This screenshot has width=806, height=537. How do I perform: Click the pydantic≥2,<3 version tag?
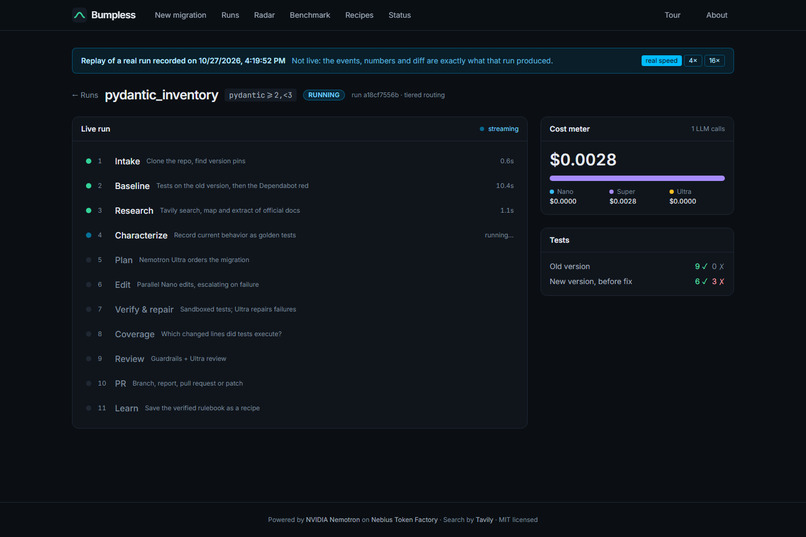pyautogui.click(x=260, y=95)
